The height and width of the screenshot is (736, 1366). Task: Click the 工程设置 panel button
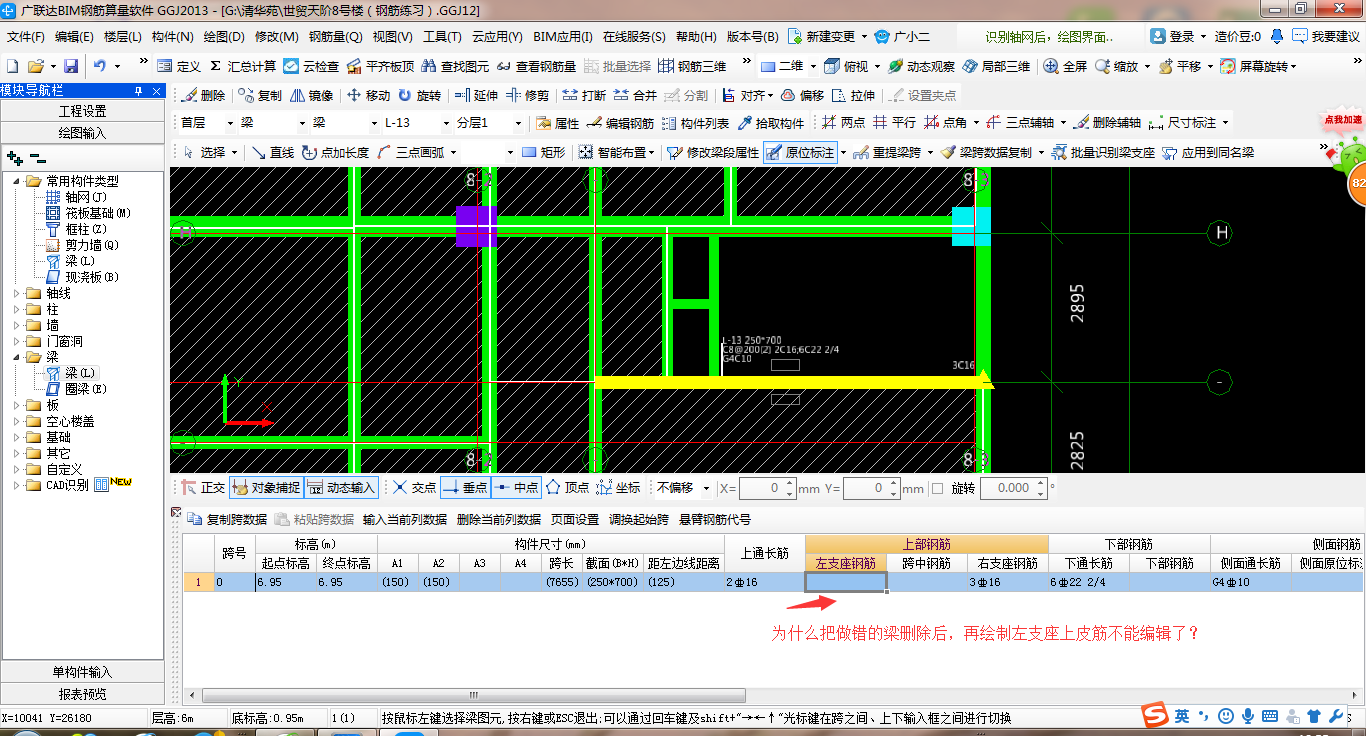tap(82, 111)
